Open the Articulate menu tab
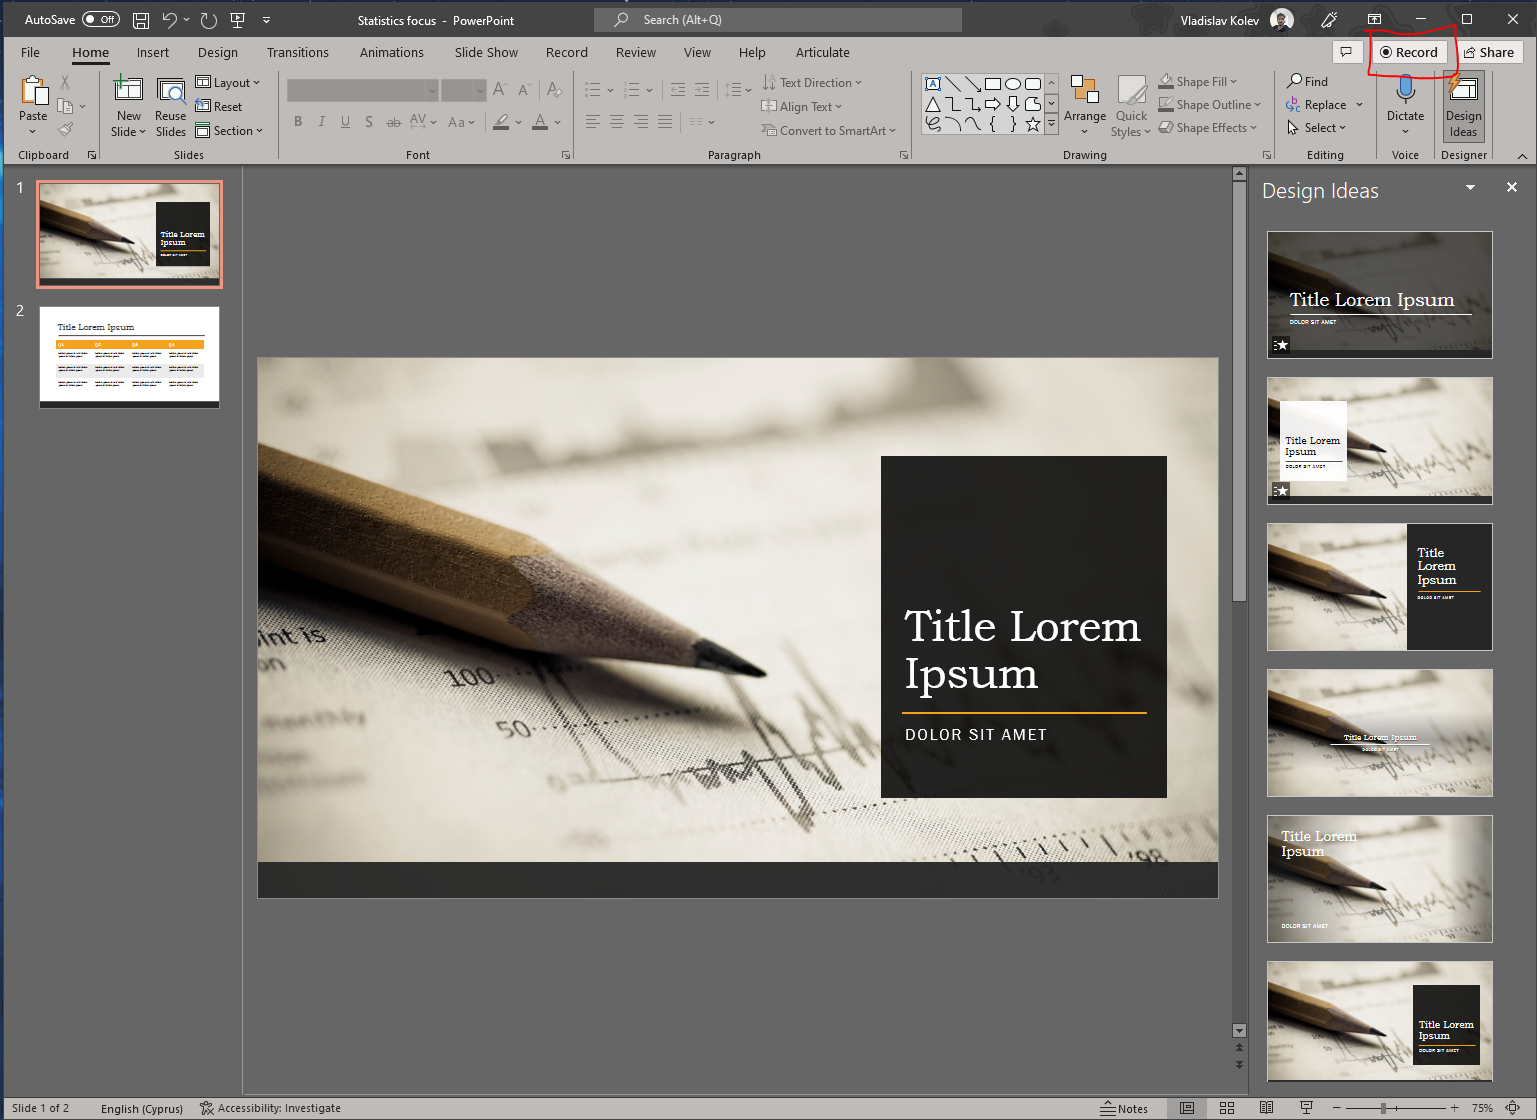Screen dimensions: 1537x1120 point(822,52)
